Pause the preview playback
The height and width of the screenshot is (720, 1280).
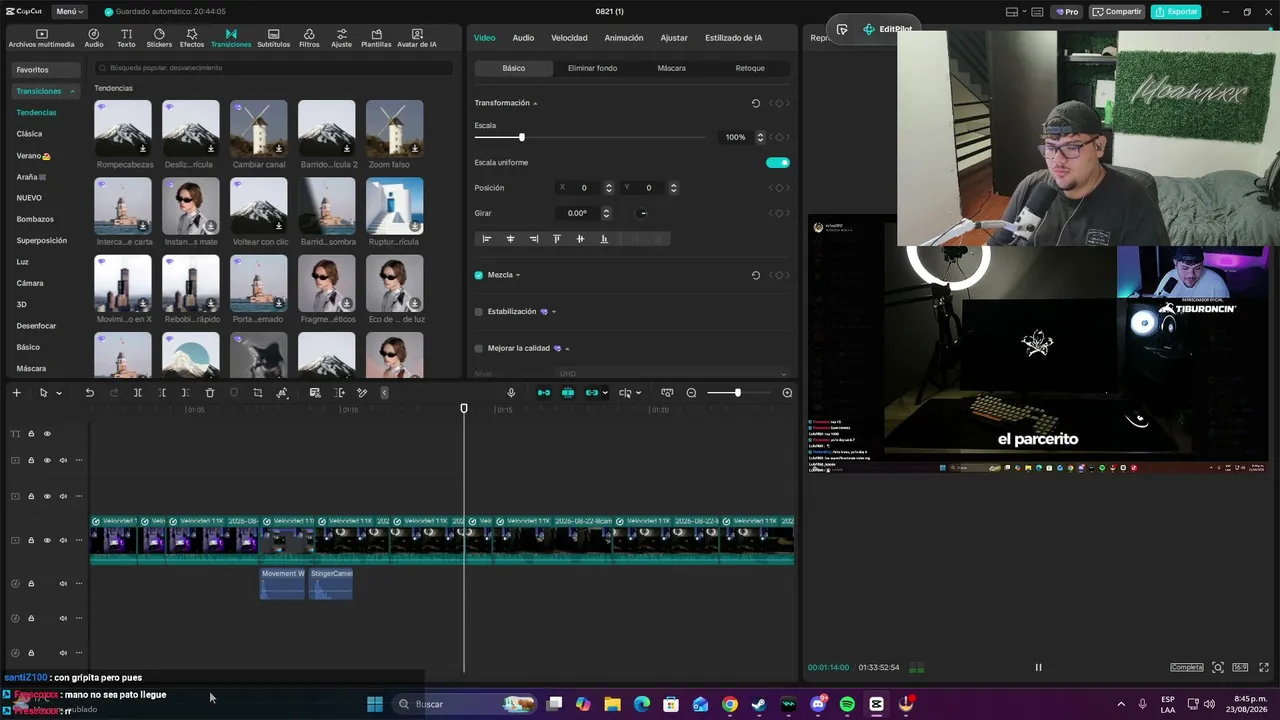1038,667
